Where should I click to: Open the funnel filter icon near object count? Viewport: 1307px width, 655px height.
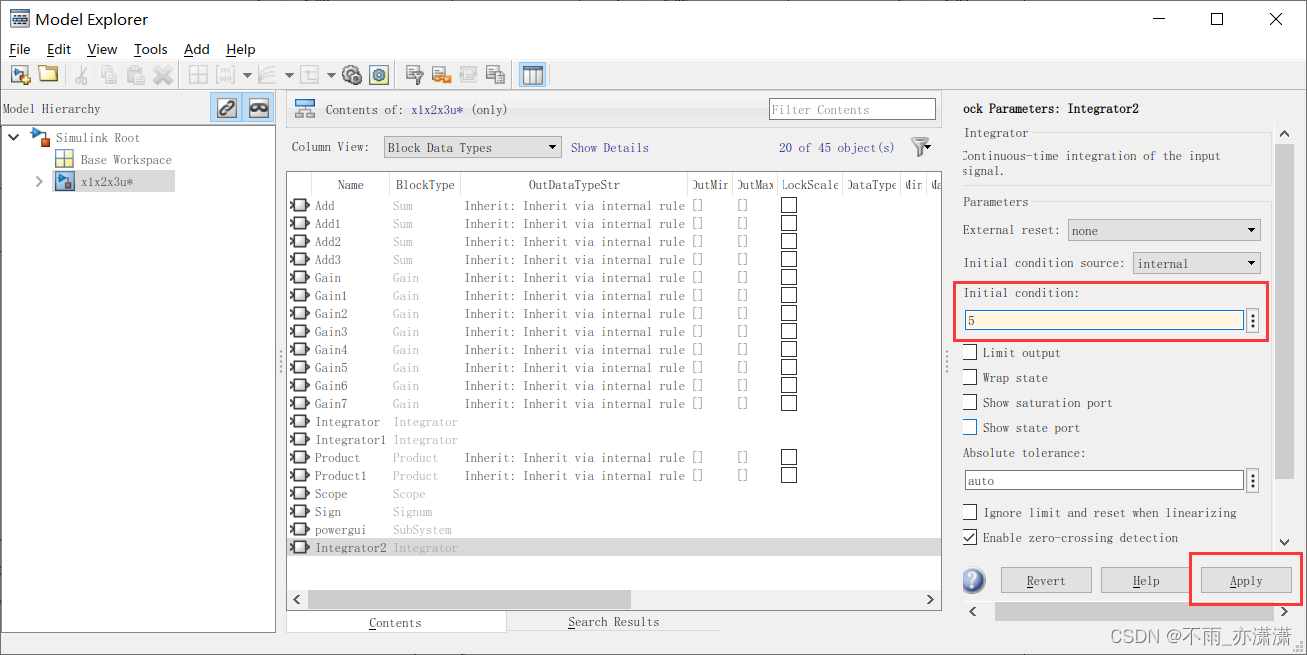click(920, 146)
